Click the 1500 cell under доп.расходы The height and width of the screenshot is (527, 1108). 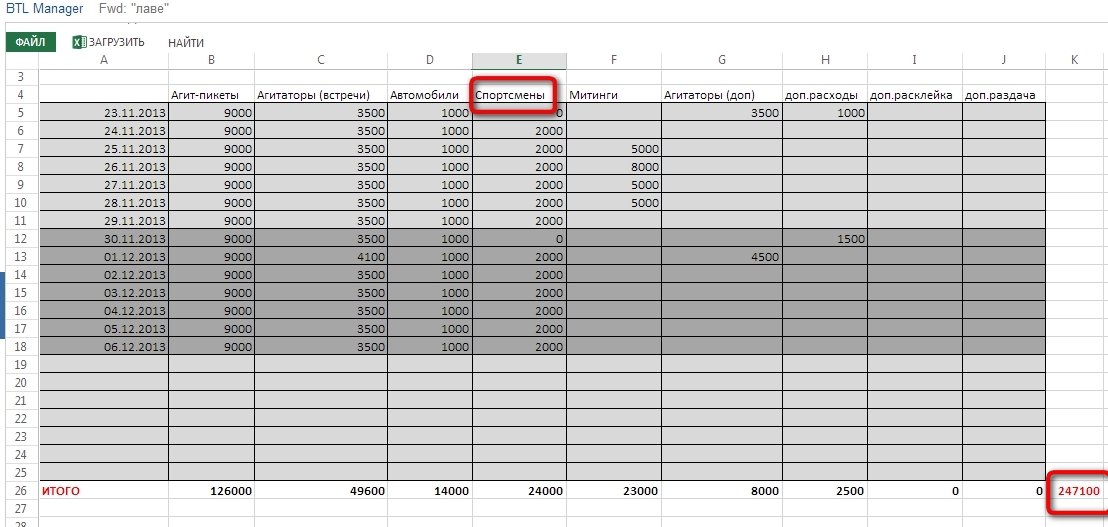pyautogui.click(x=824, y=239)
